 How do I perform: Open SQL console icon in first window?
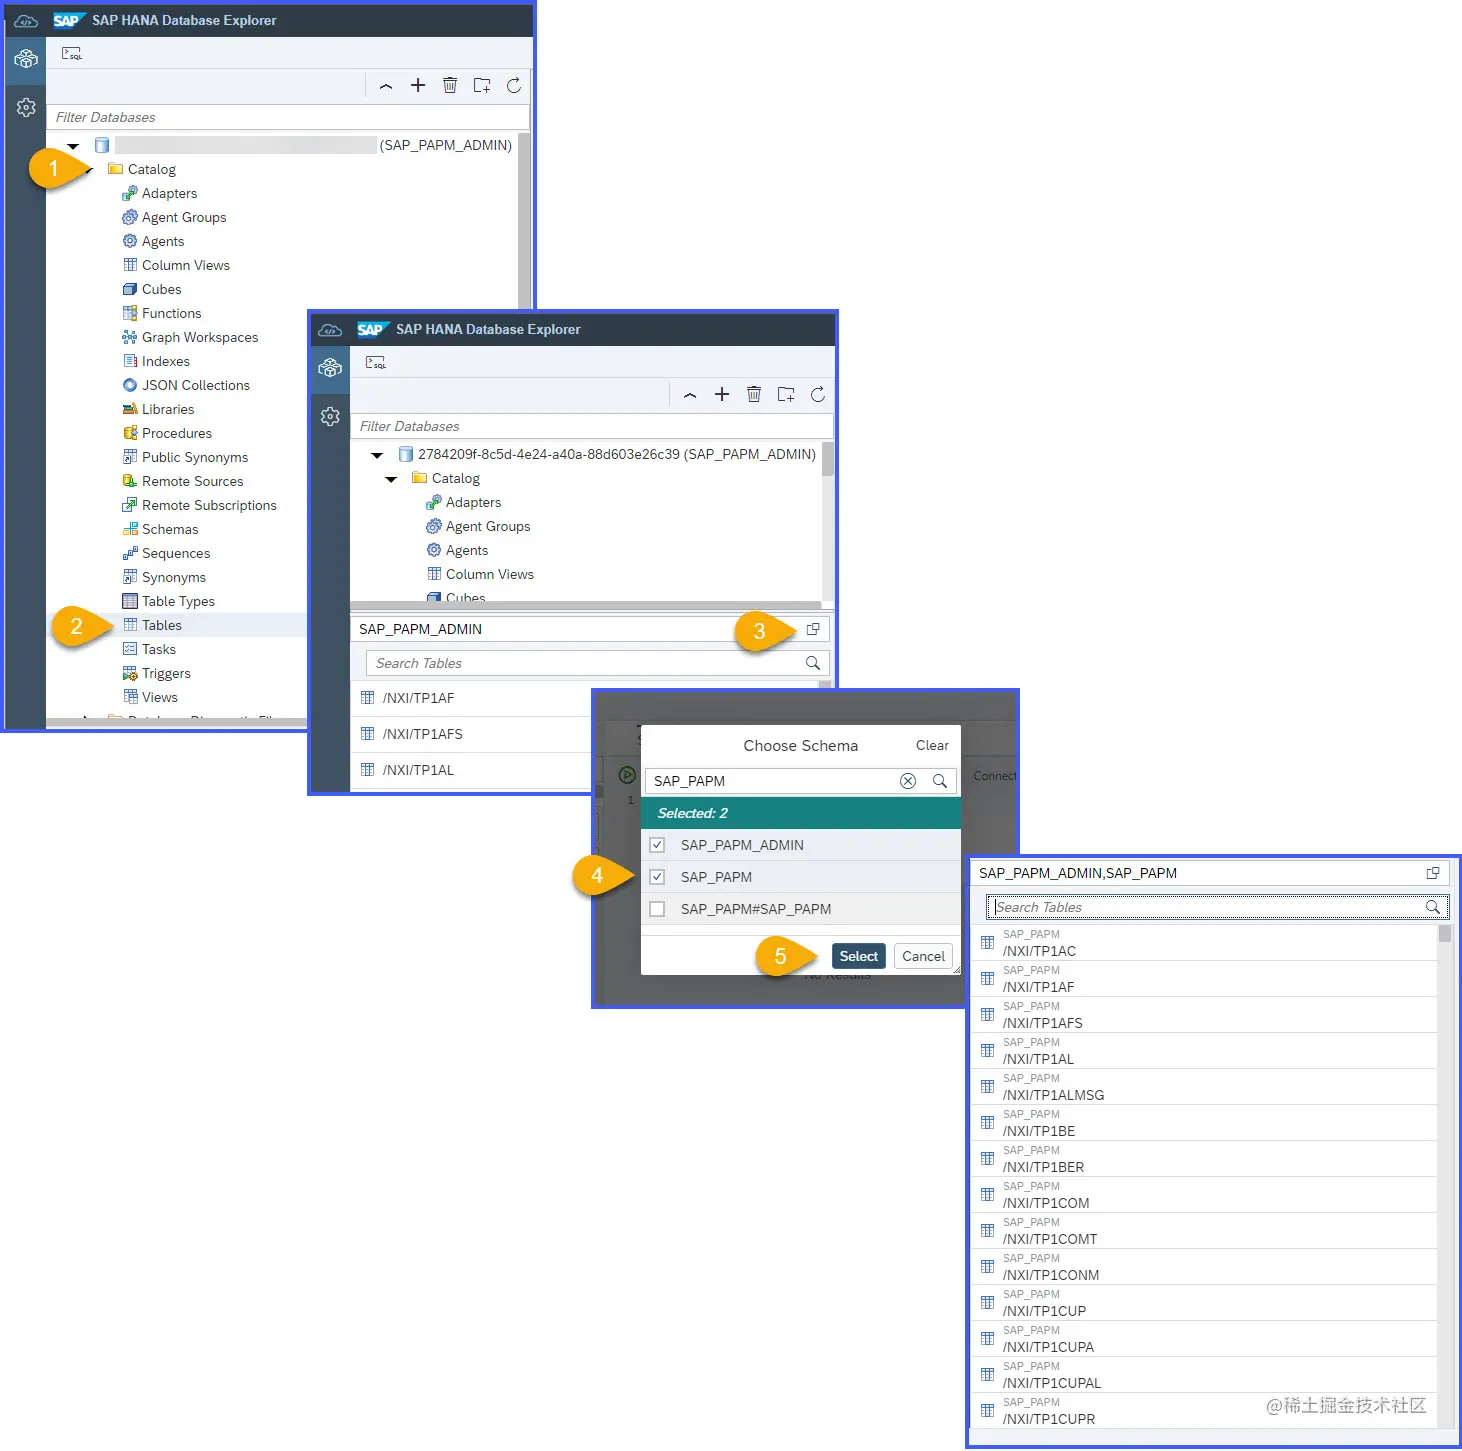tap(72, 54)
